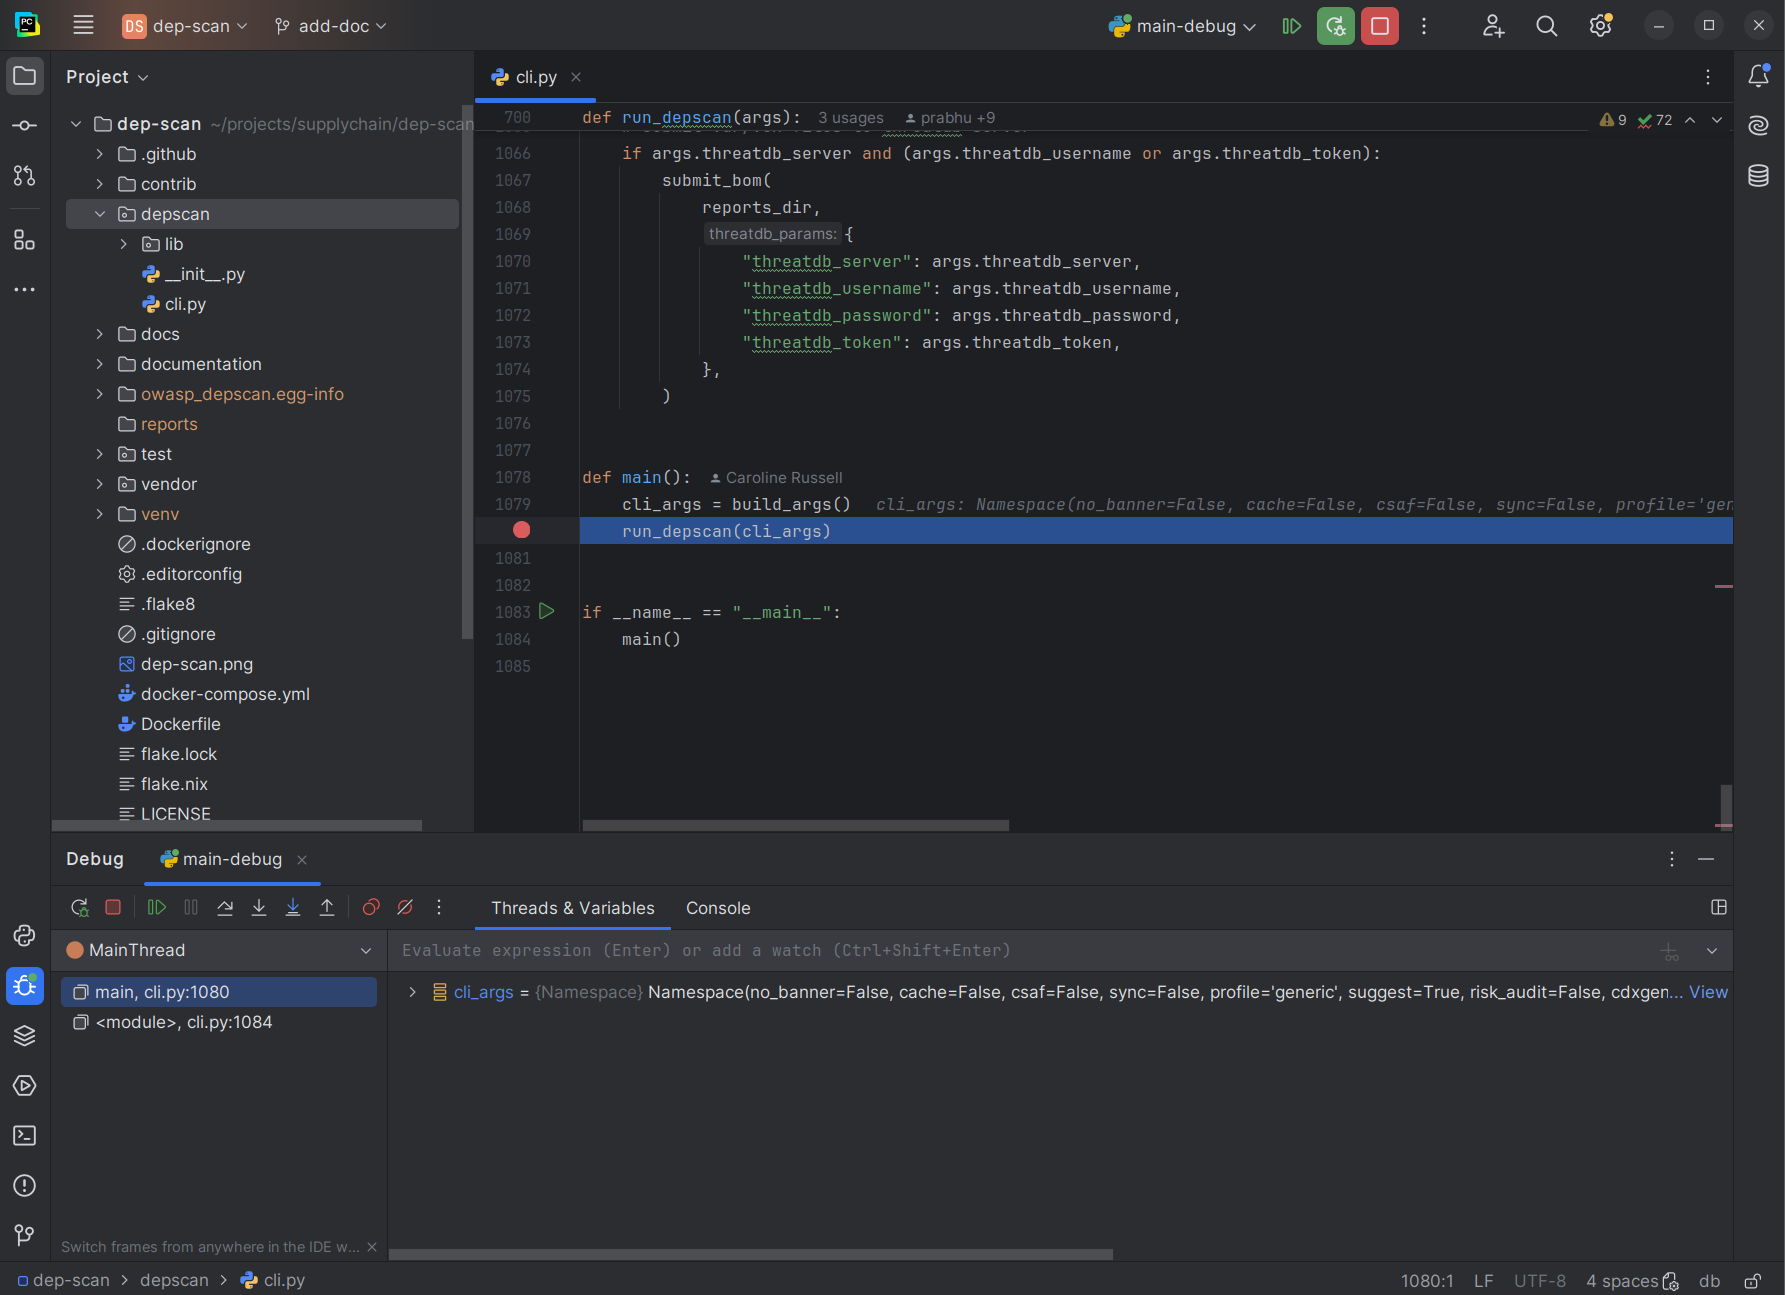The image size is (1785, 1295).
Task: Select frame <module>, cli.py:1084
Action: [219, 1022]
